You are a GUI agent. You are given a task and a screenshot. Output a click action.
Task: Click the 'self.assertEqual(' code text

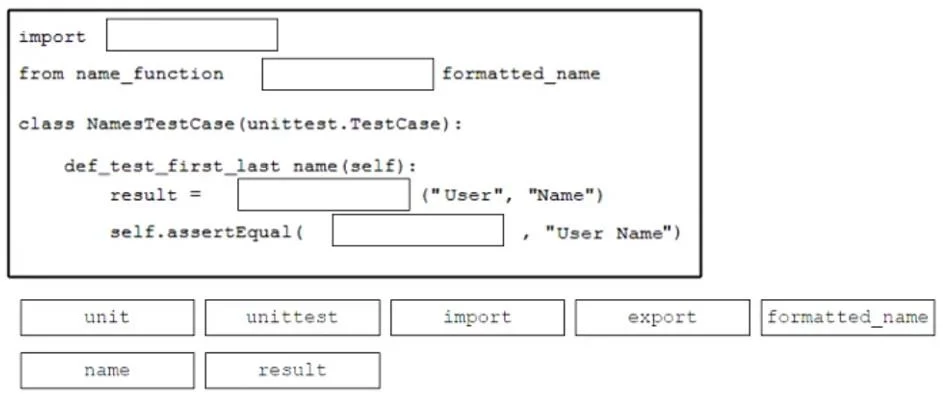click(207, 232)
